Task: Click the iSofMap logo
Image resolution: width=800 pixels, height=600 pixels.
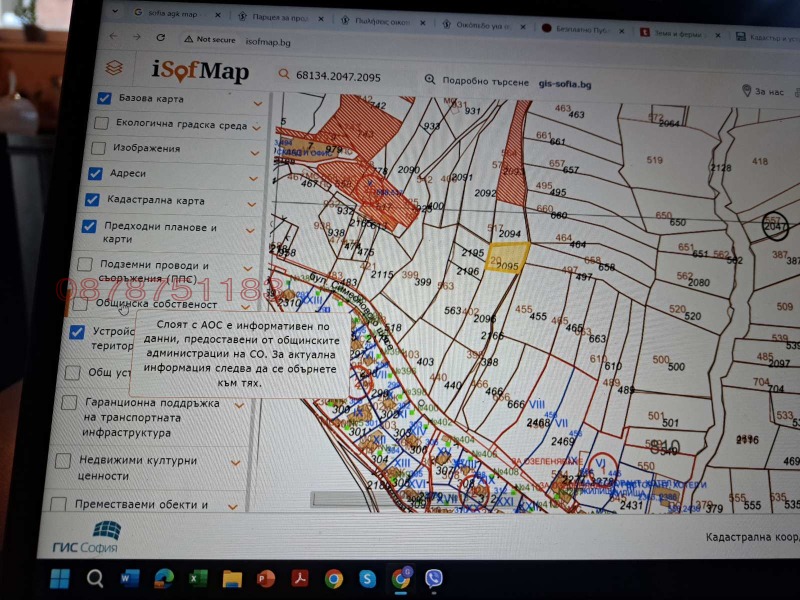Action: (199, 71)
